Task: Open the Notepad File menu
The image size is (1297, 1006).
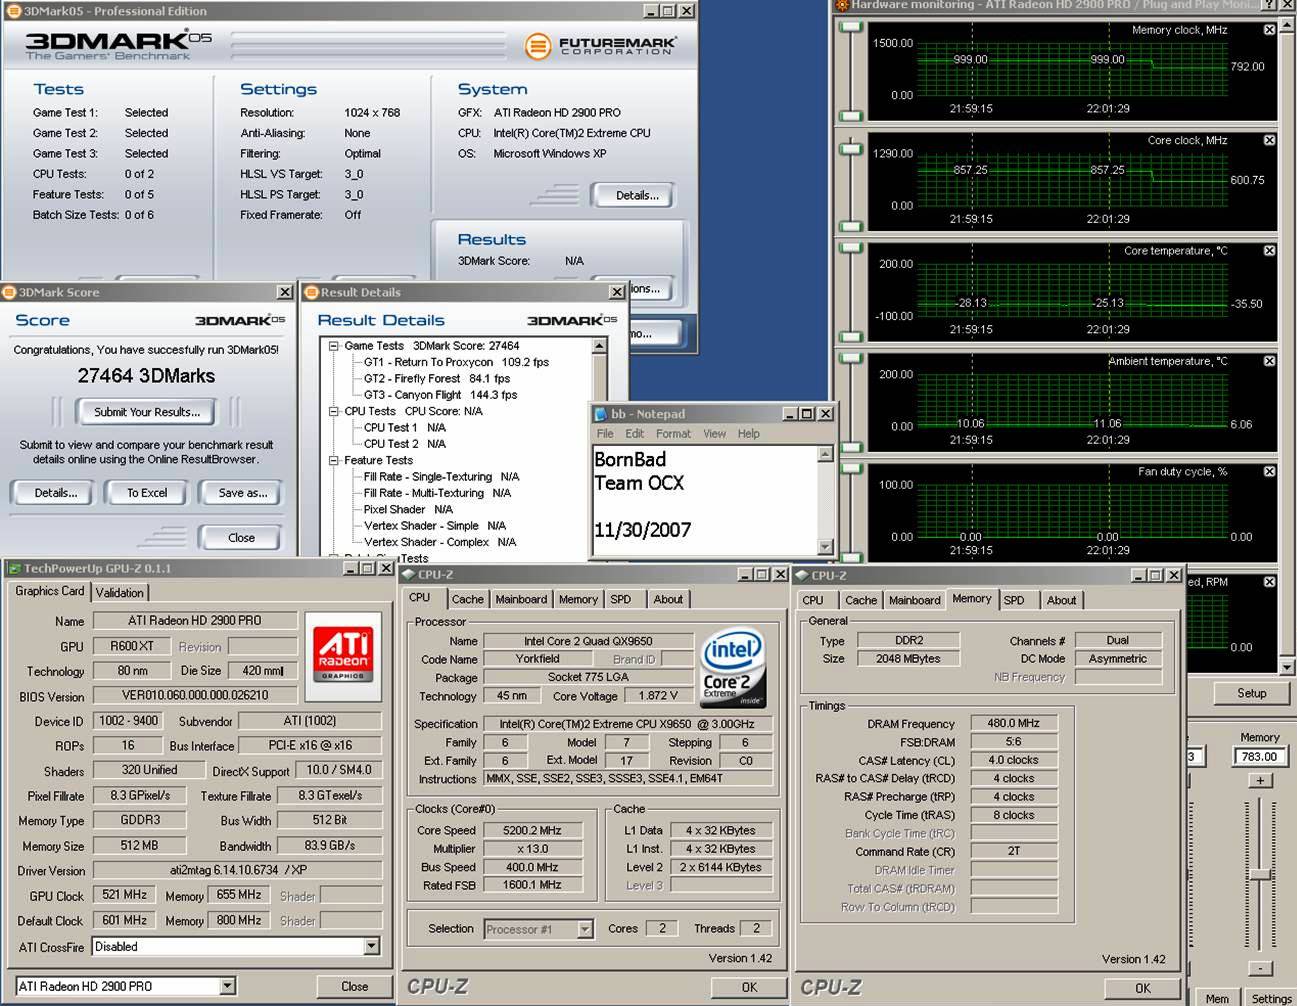Action: [605, 434]
